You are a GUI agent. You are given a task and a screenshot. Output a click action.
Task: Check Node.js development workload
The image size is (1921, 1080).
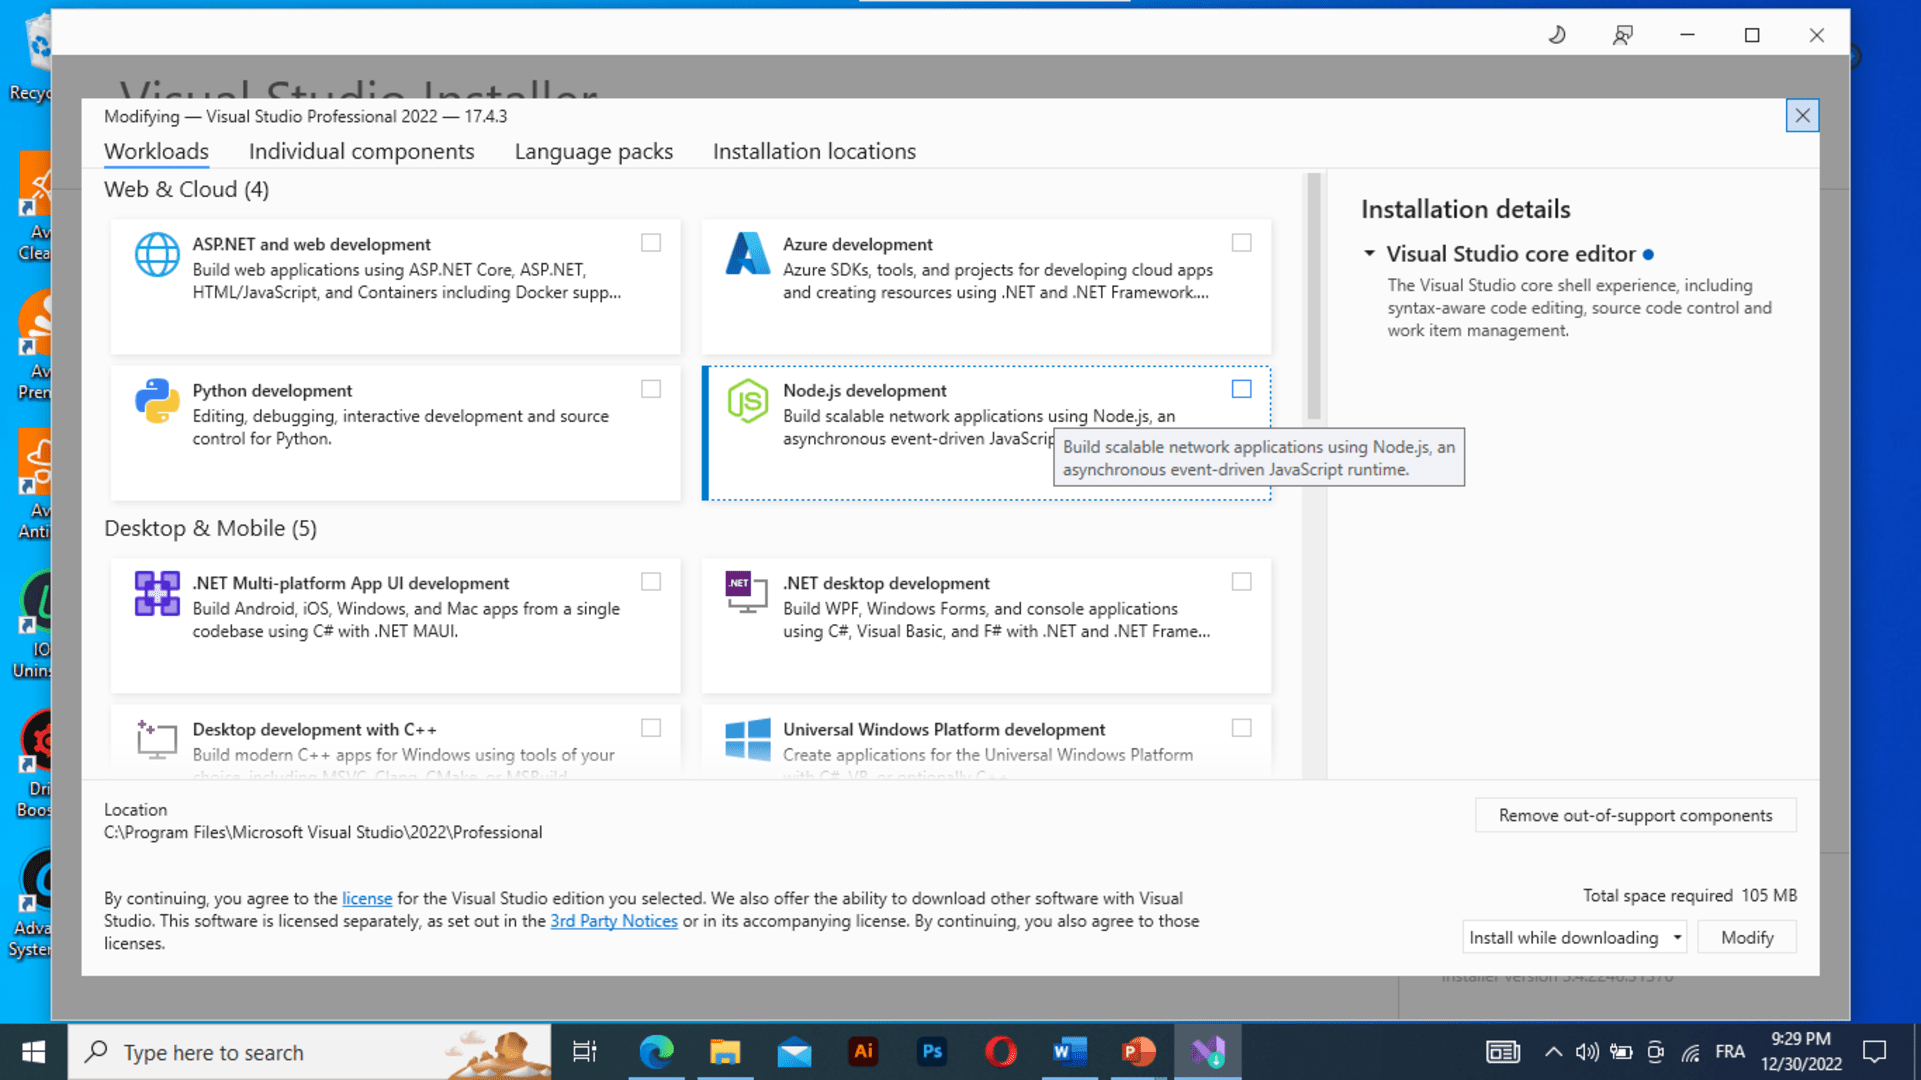(x=1241, y=389)
